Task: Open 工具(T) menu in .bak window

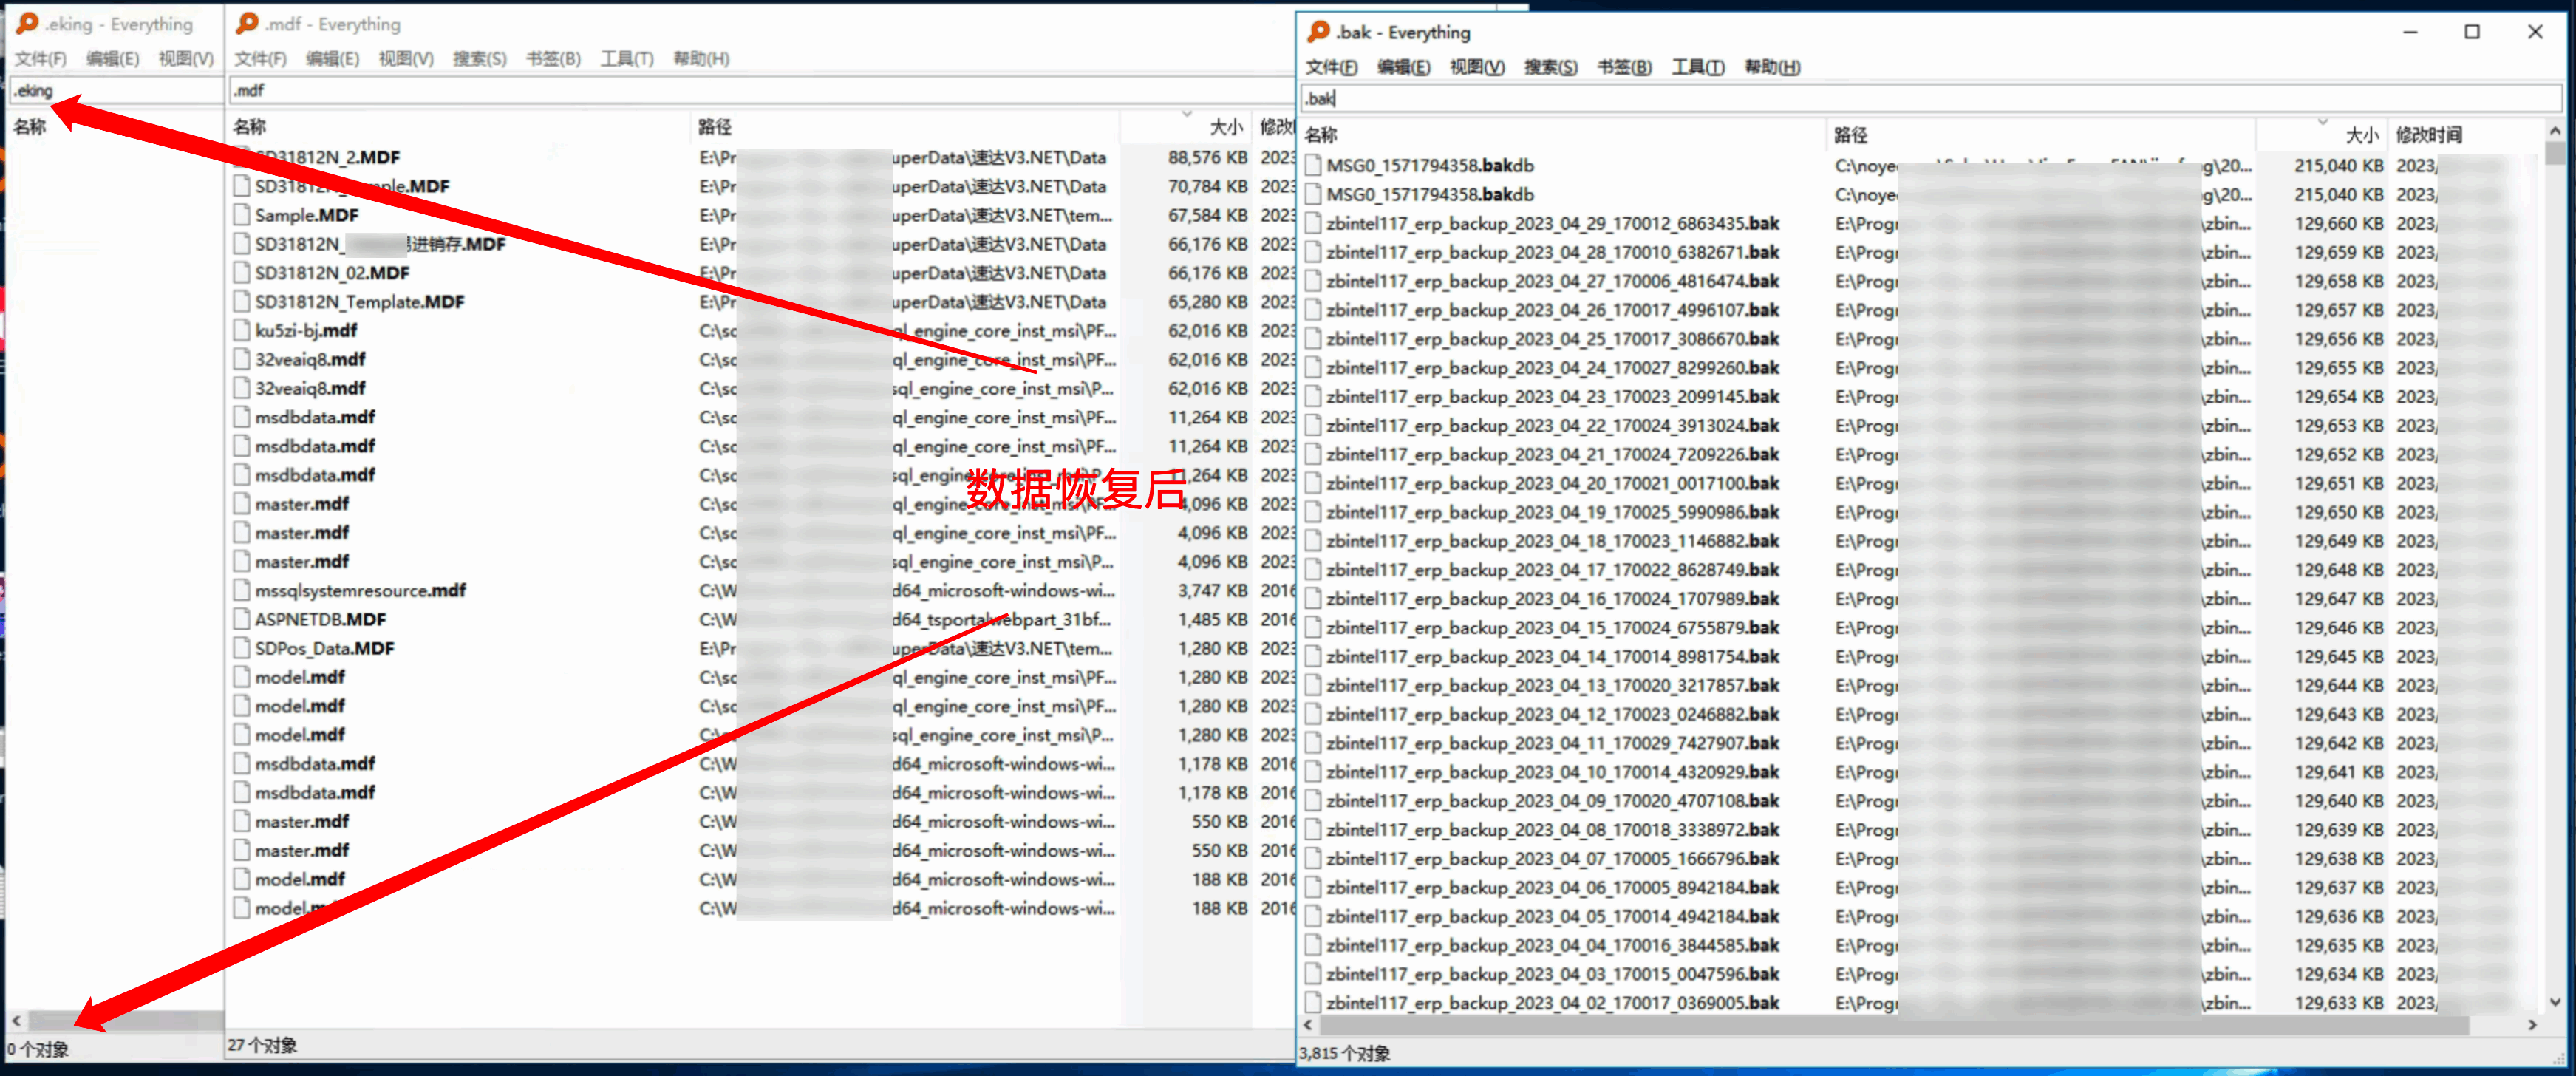Action: [1697, 67]
